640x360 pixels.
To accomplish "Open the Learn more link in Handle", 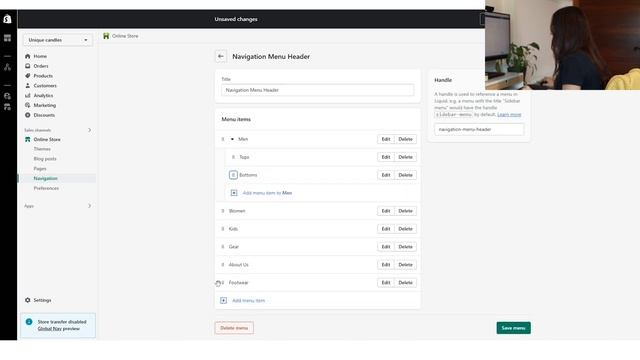I will (509, 114).
